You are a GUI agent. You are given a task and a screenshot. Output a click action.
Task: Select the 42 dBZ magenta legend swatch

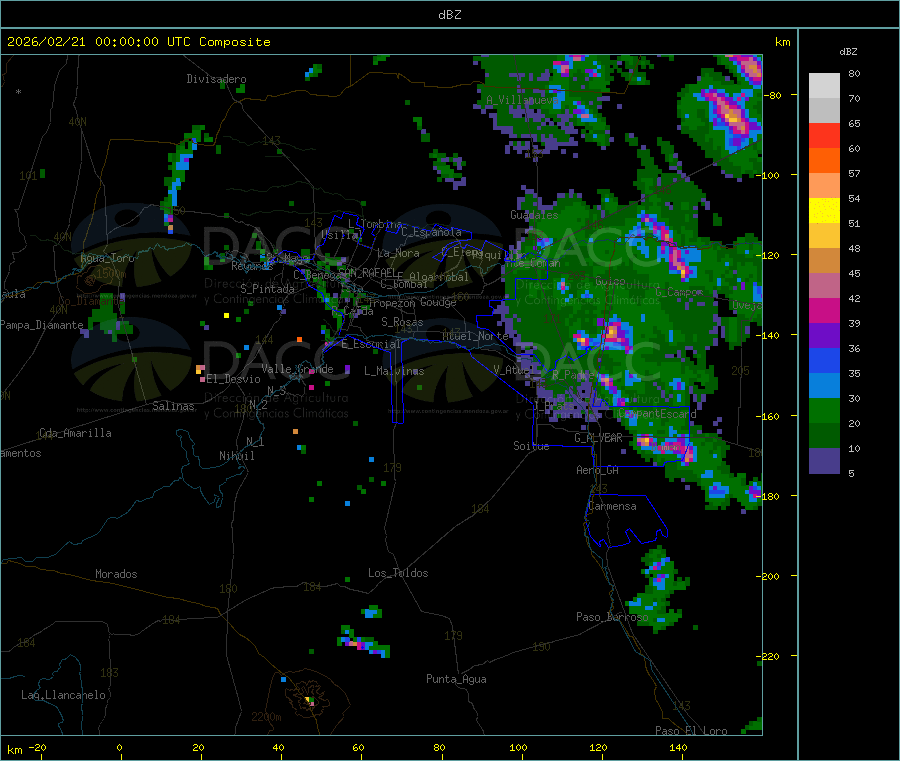824,310
